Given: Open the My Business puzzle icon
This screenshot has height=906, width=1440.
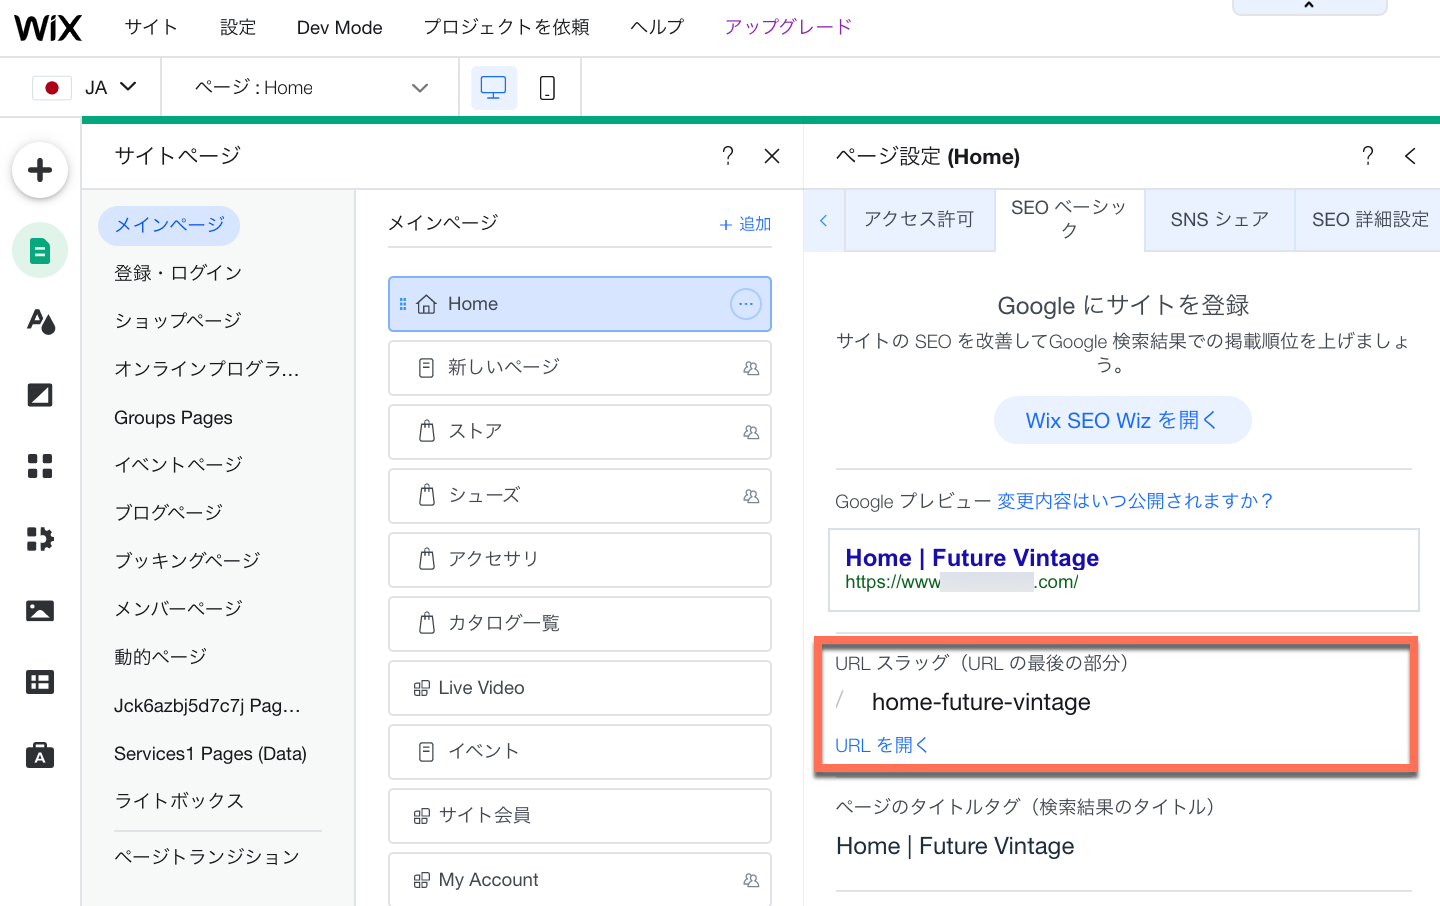Looking at the screenshot, I should point(40,539).
